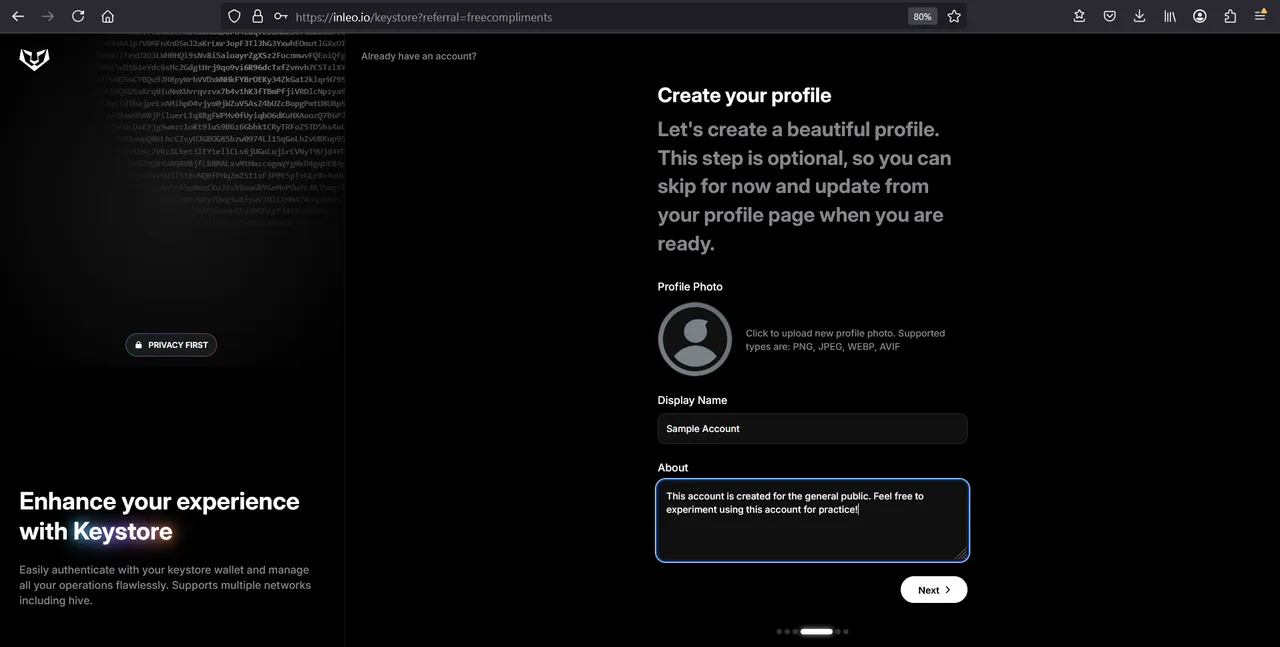Click the 'About' label above the textarea
Viewport: 1280px width, 647px height.
coord(673,468)
